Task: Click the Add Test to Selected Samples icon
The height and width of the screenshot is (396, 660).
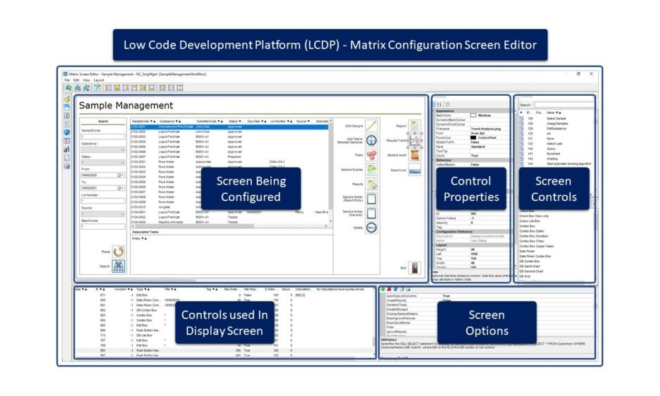Action: [x=371, y=141]
